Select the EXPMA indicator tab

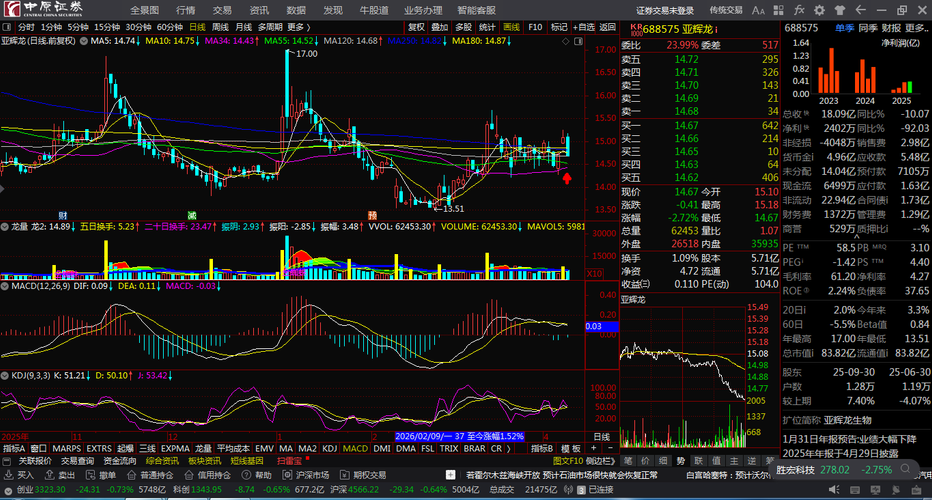(x=175, y=448)
